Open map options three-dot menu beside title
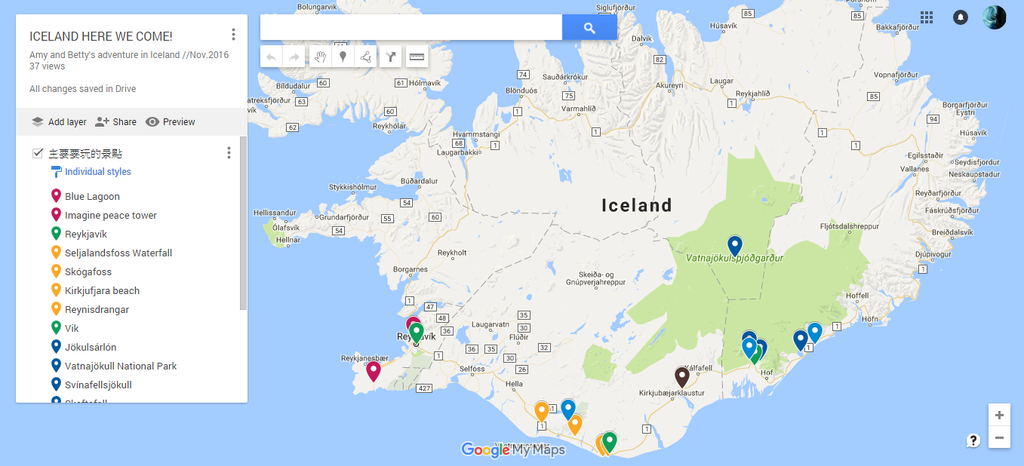 coord(233,35)
